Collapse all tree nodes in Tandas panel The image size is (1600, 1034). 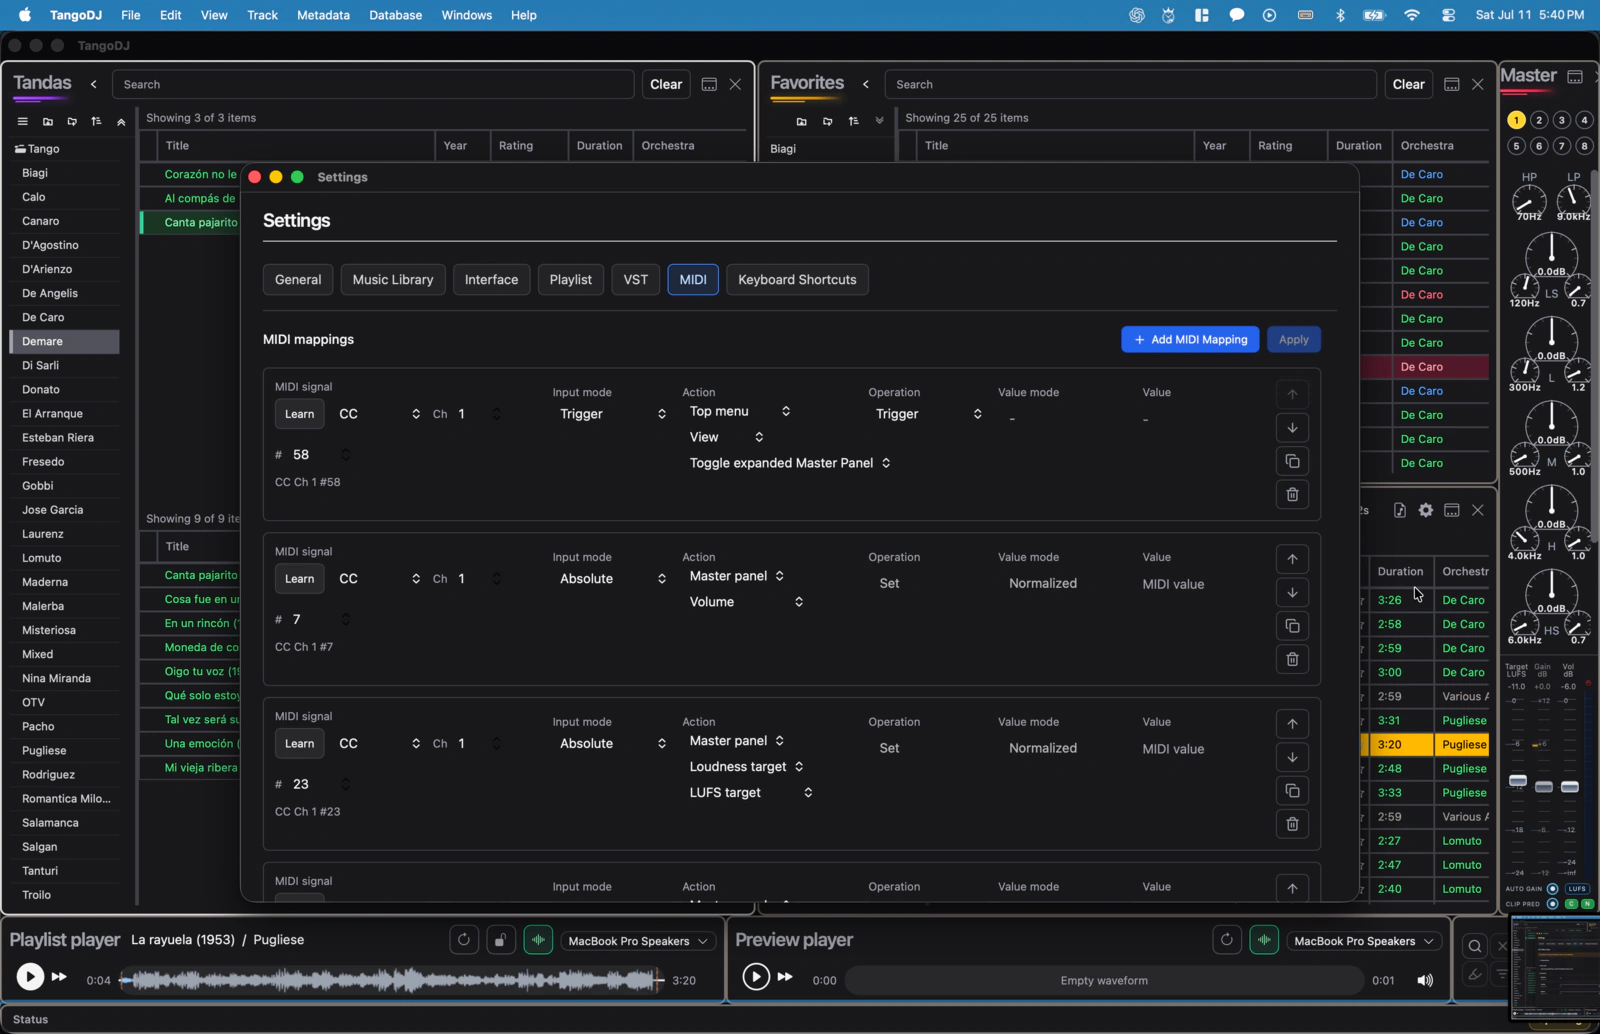click(121, 121)
